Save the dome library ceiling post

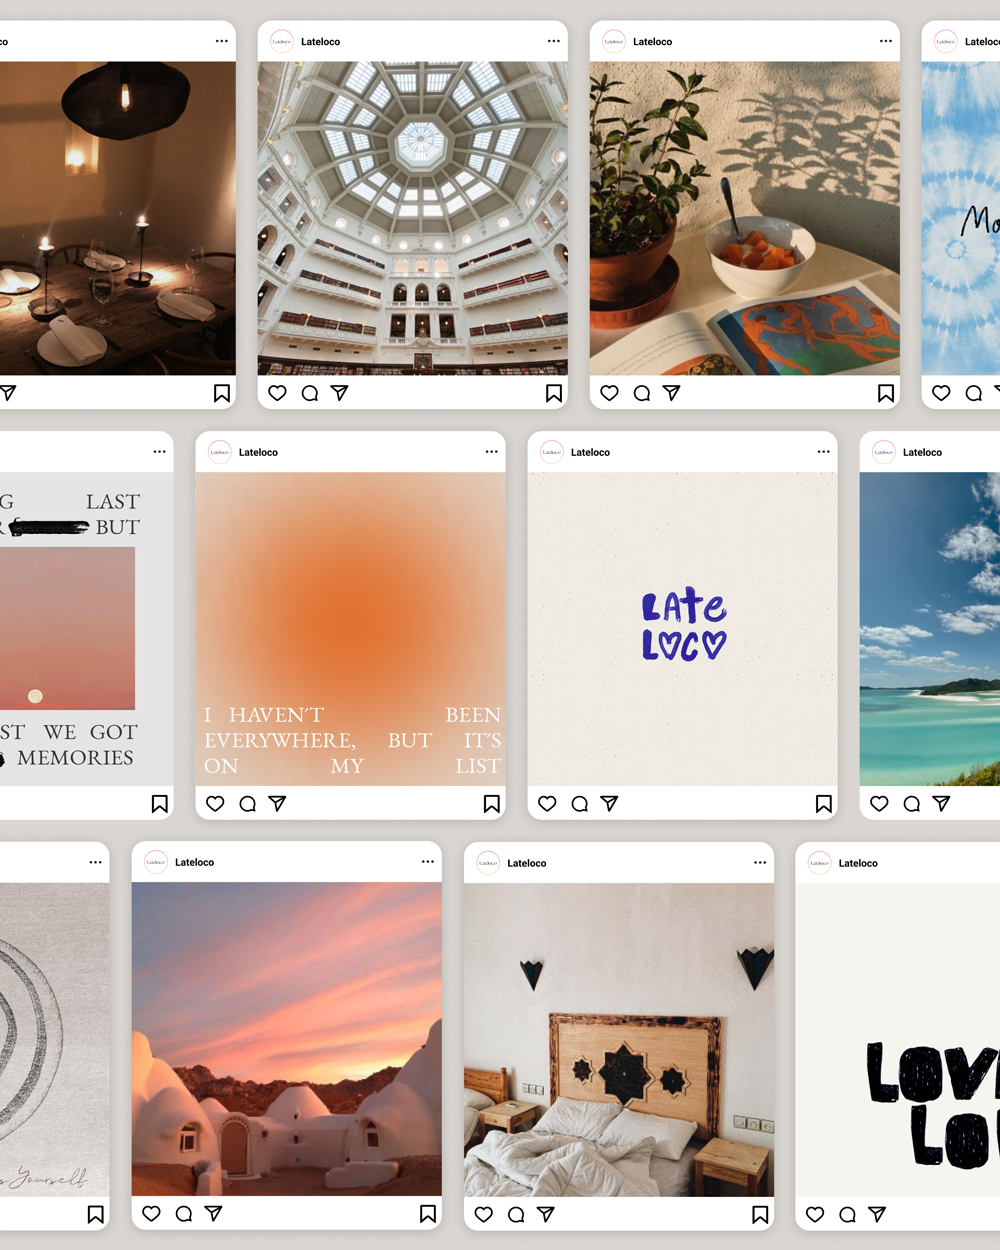(553, 393)
